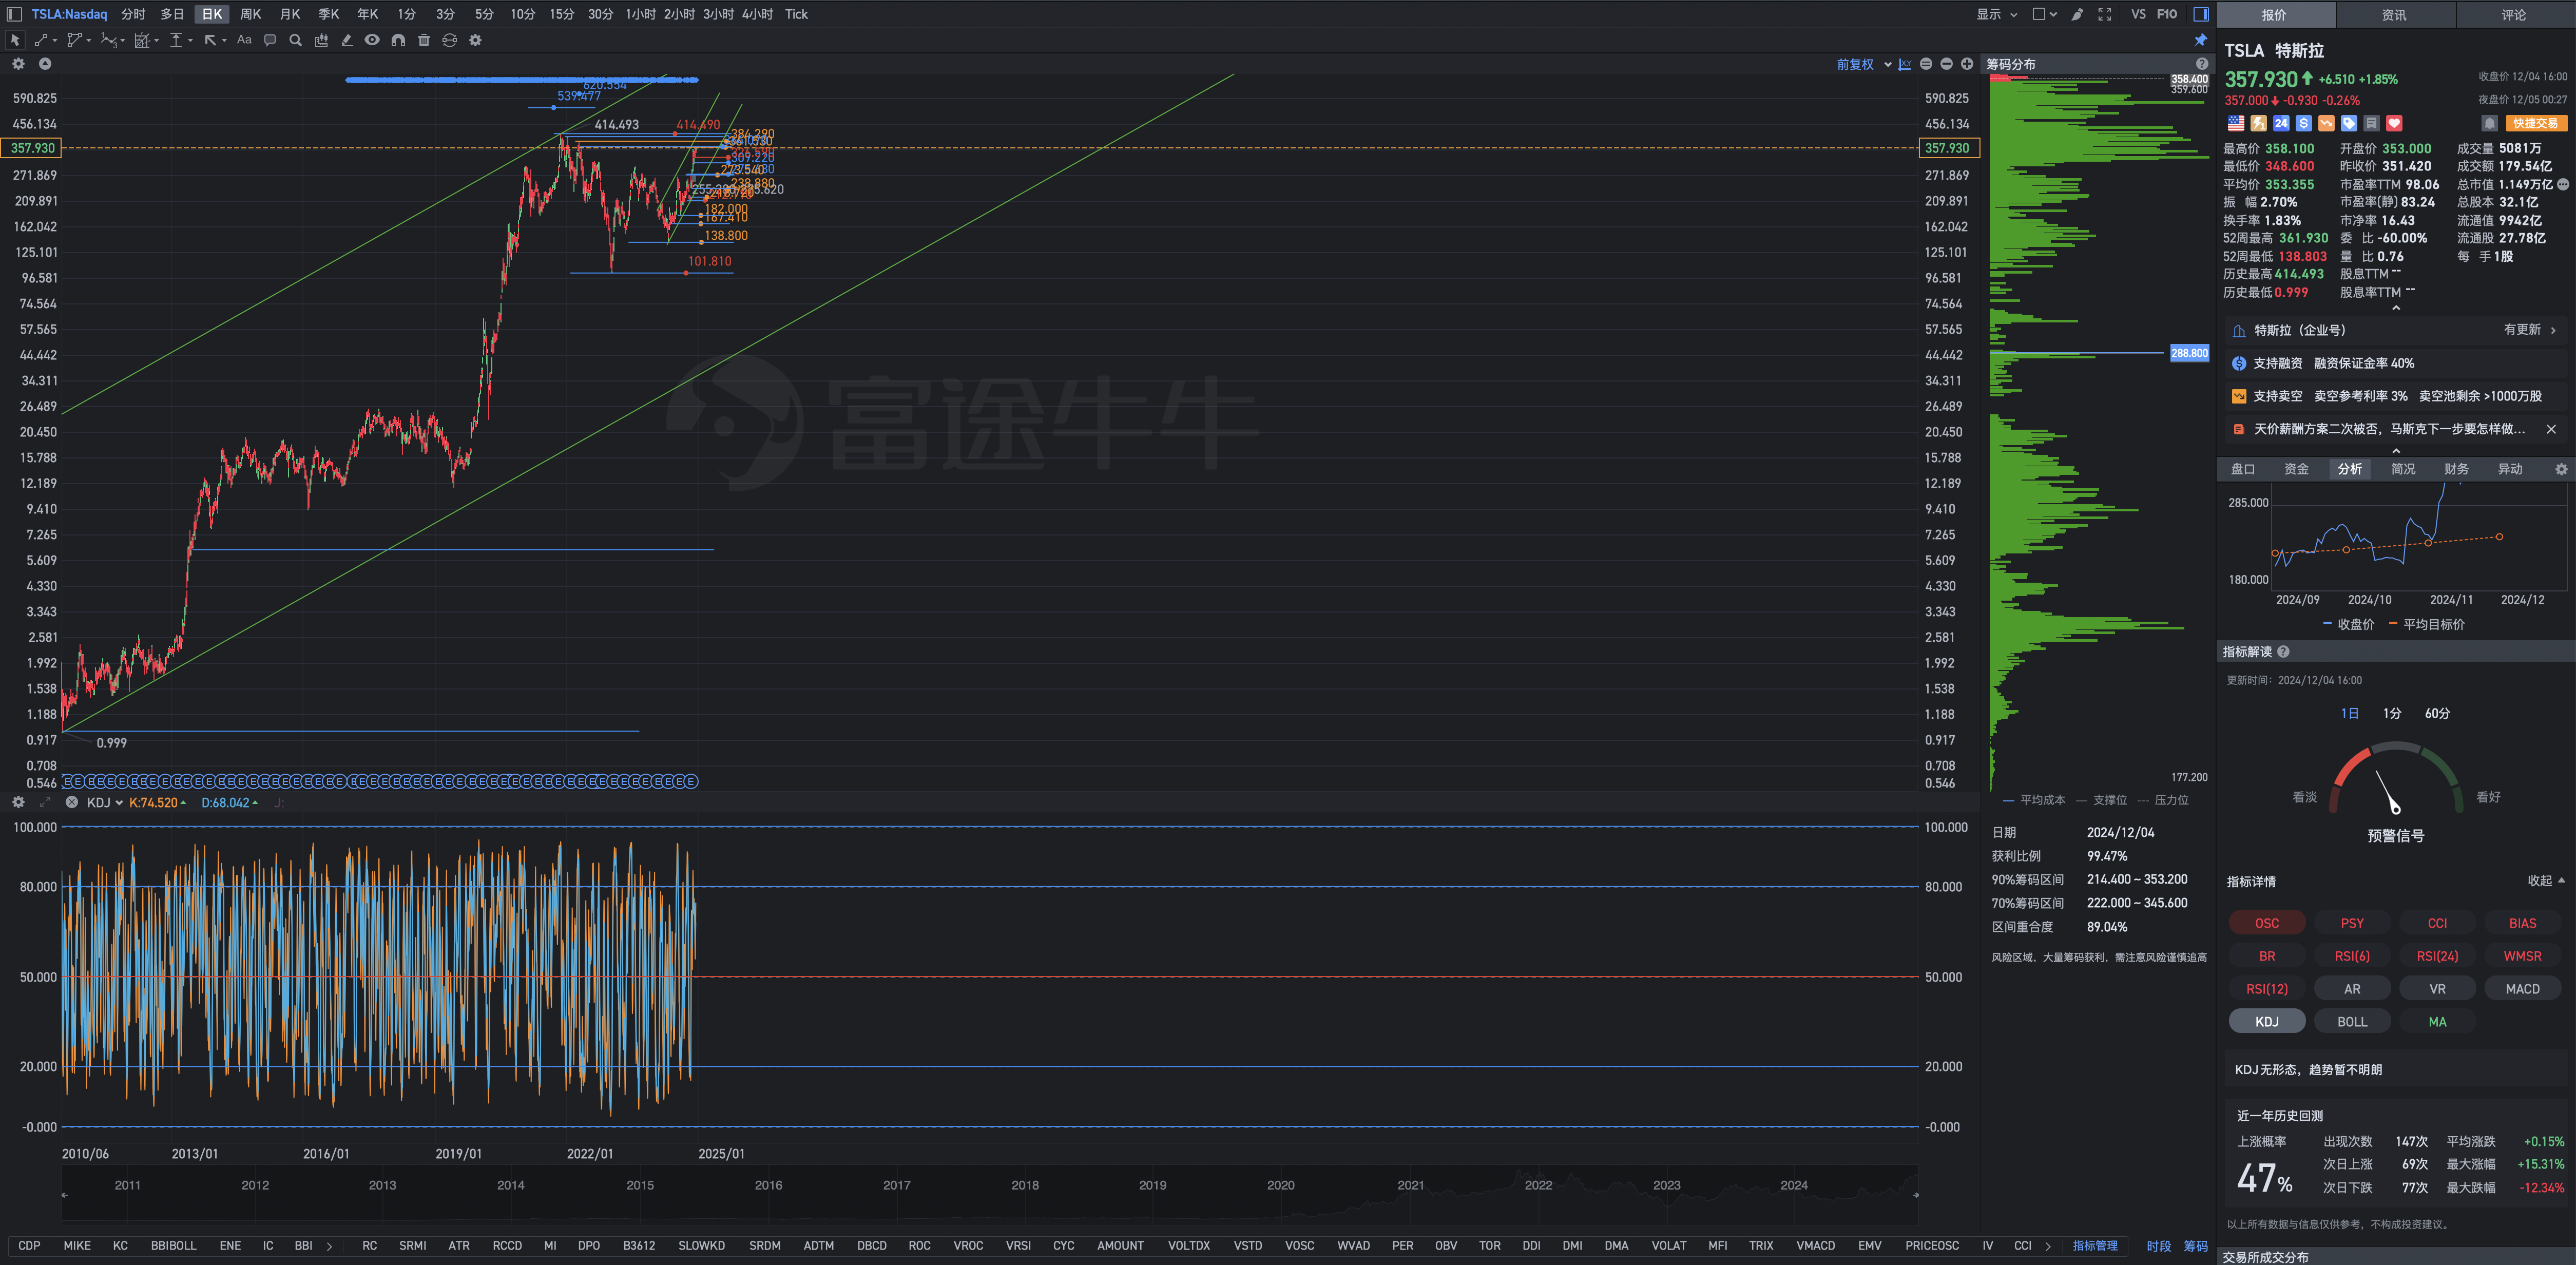Toggle the MACD indicator chip
The image size is (2576, 1265).
tap(2522, 988)
